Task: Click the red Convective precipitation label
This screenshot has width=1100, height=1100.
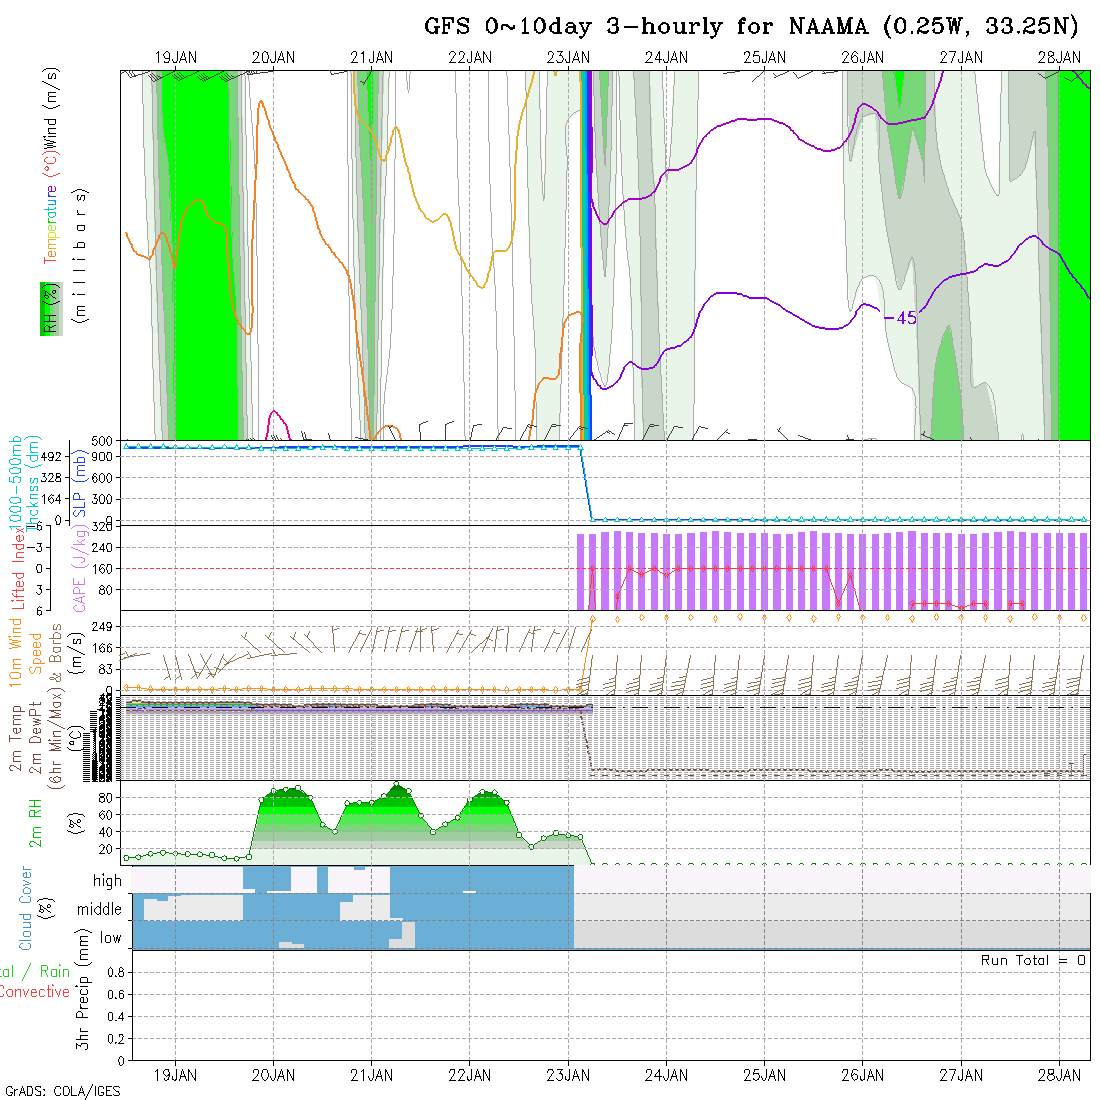Action: pyautogui.click(x=34, y=992)
